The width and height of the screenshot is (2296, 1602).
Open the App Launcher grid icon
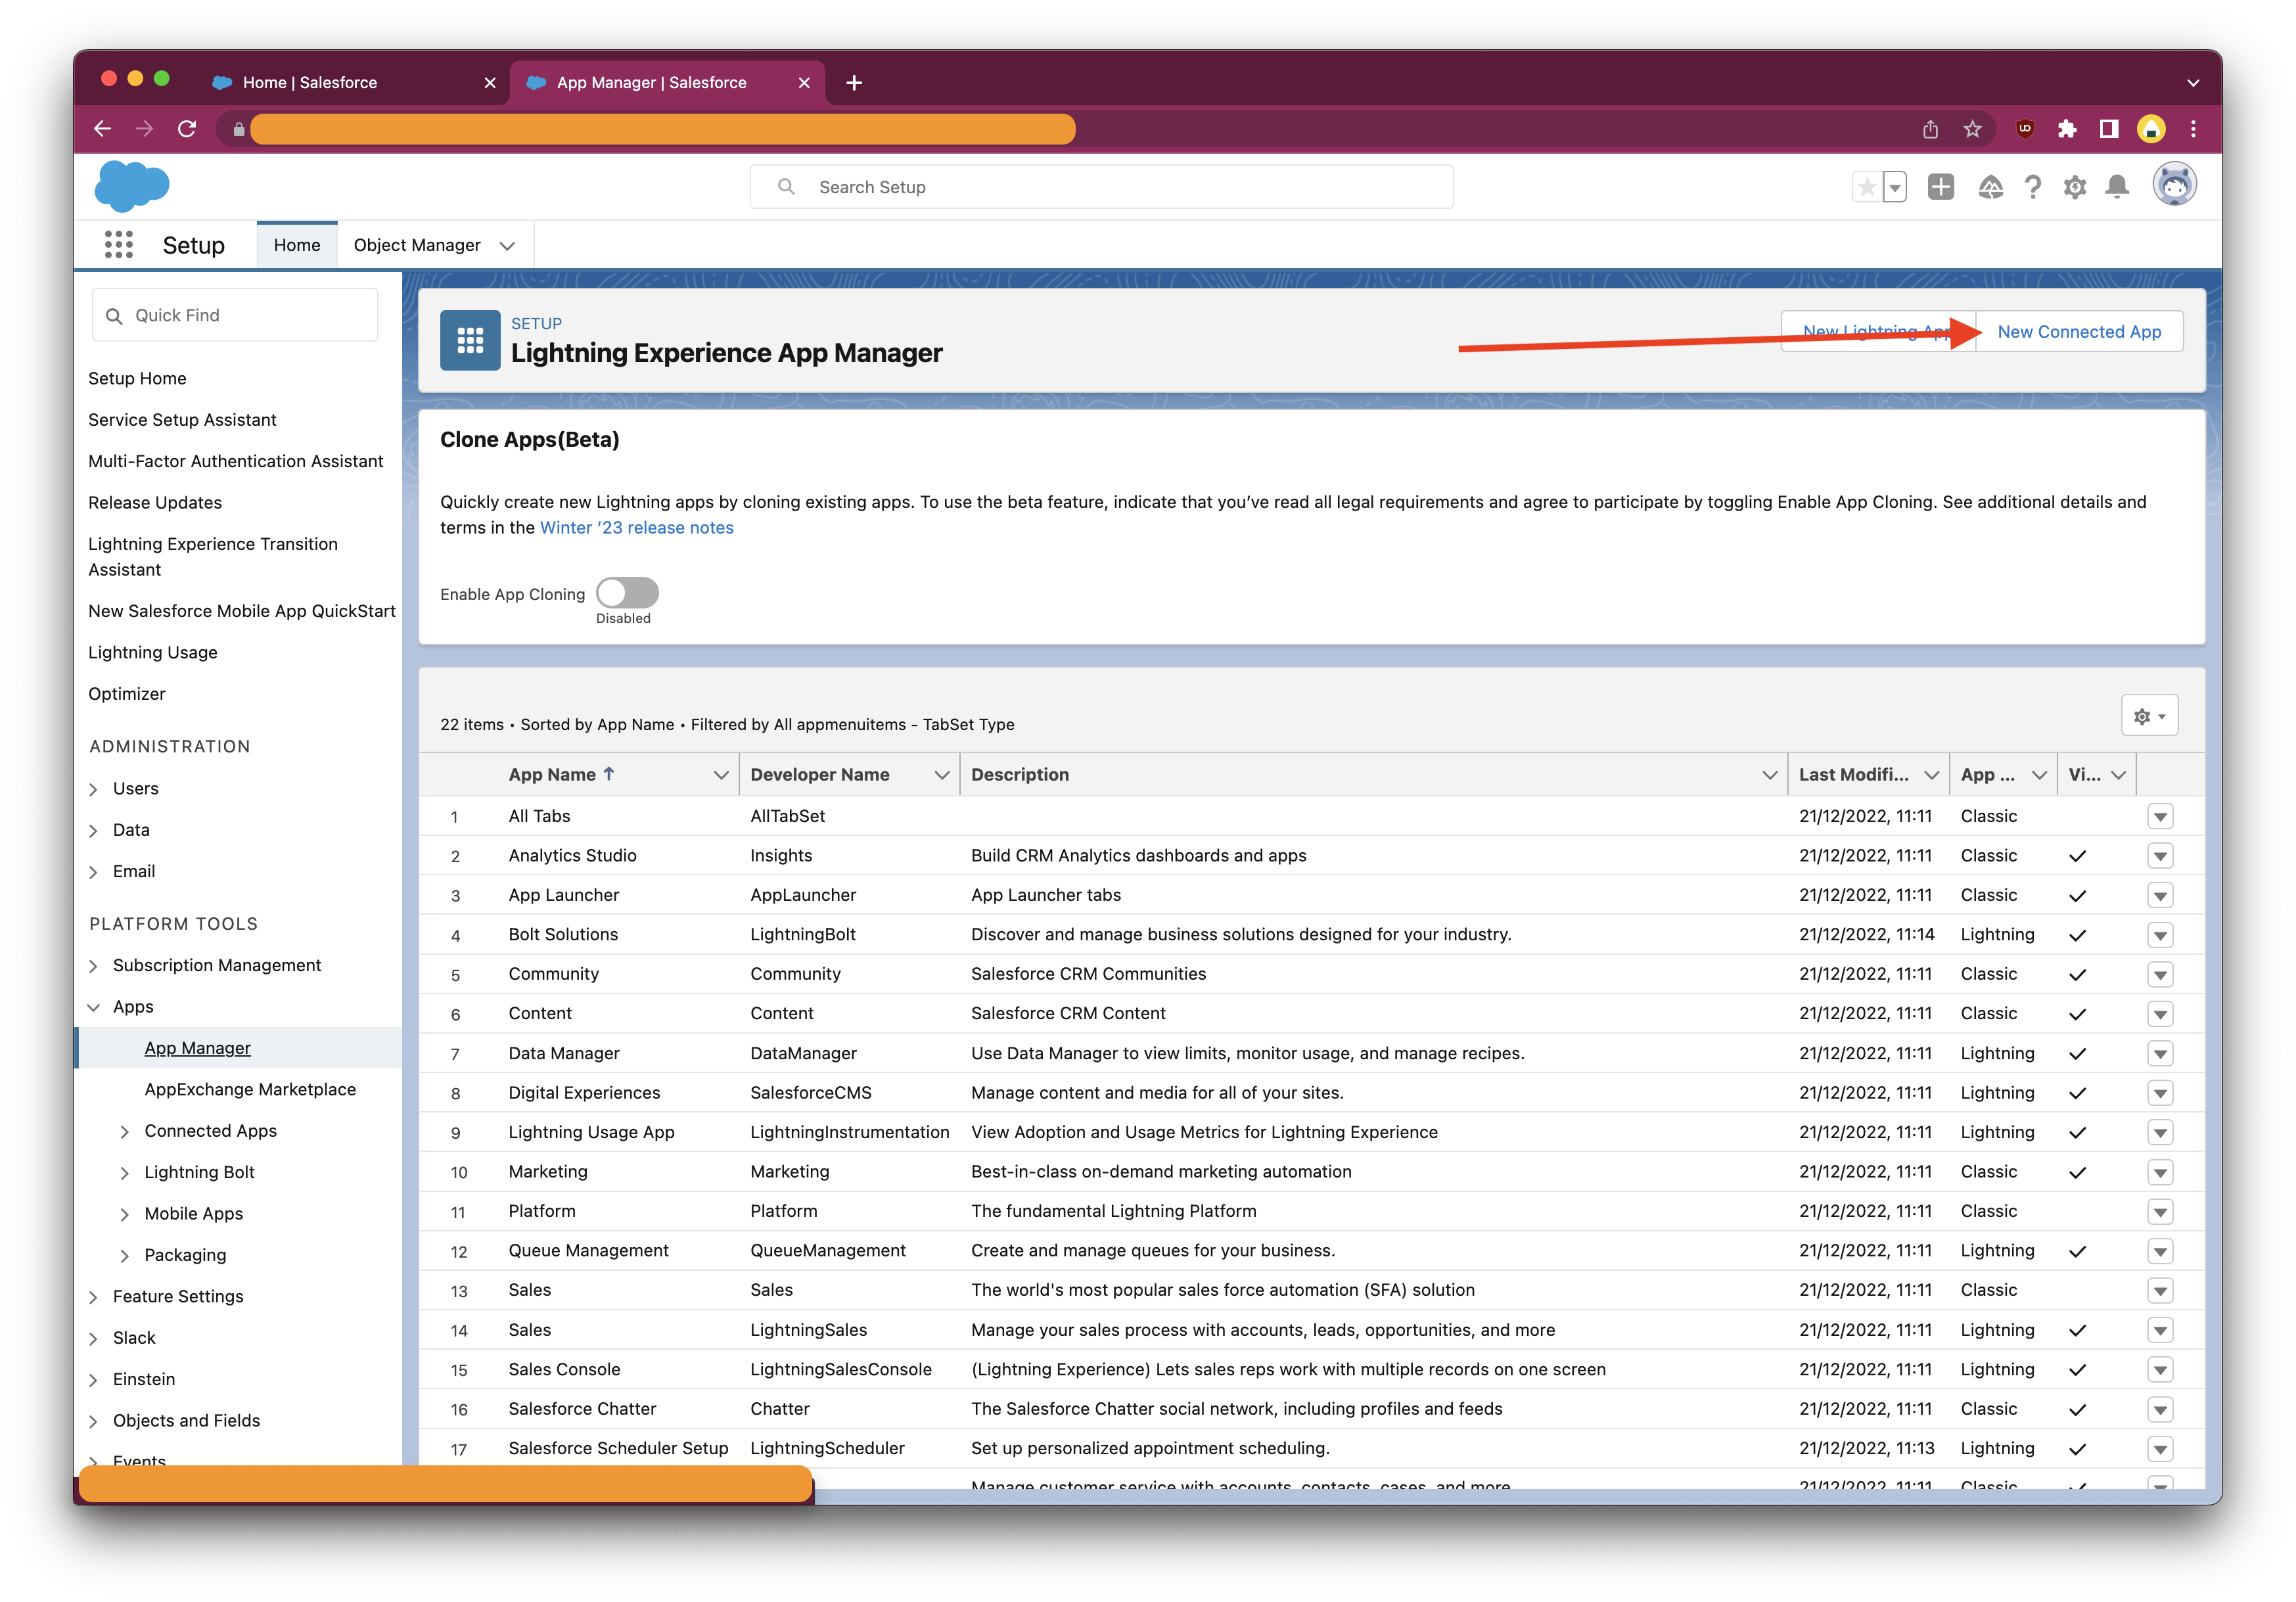point(118,244)
